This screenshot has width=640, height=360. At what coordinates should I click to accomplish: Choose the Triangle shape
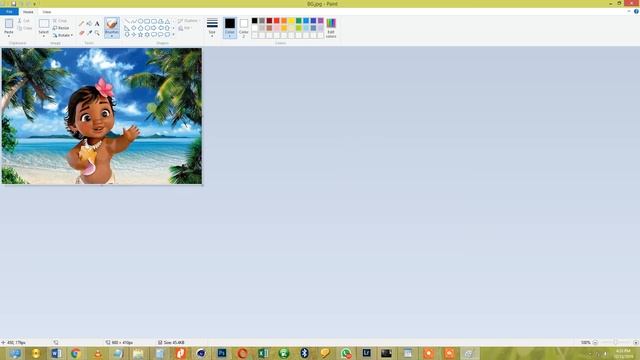tap(167, 21)
